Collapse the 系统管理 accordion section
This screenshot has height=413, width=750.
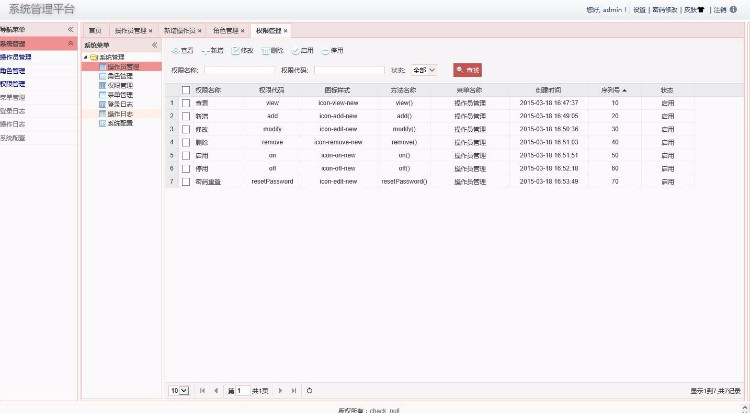coord(70,44)
